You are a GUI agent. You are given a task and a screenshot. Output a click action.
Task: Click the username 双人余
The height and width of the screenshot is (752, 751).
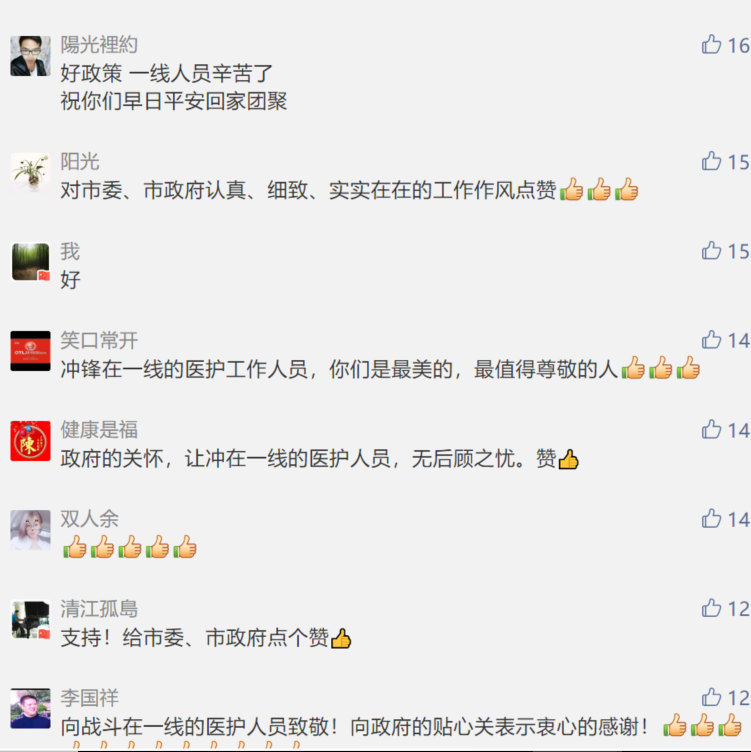pos(89,519)
